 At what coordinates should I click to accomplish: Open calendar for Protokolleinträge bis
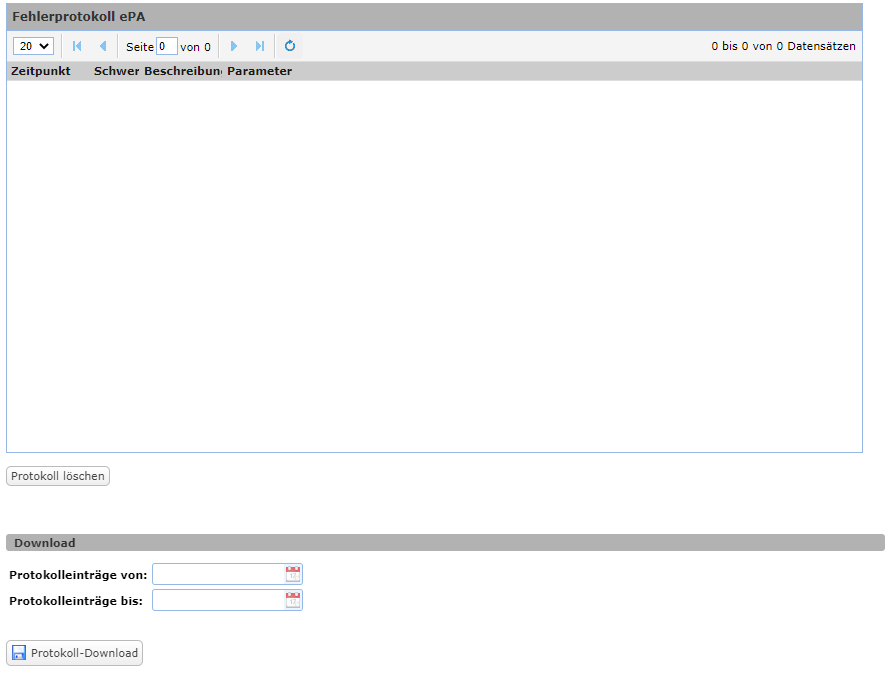pyautogui.click(x=292, y=600)
